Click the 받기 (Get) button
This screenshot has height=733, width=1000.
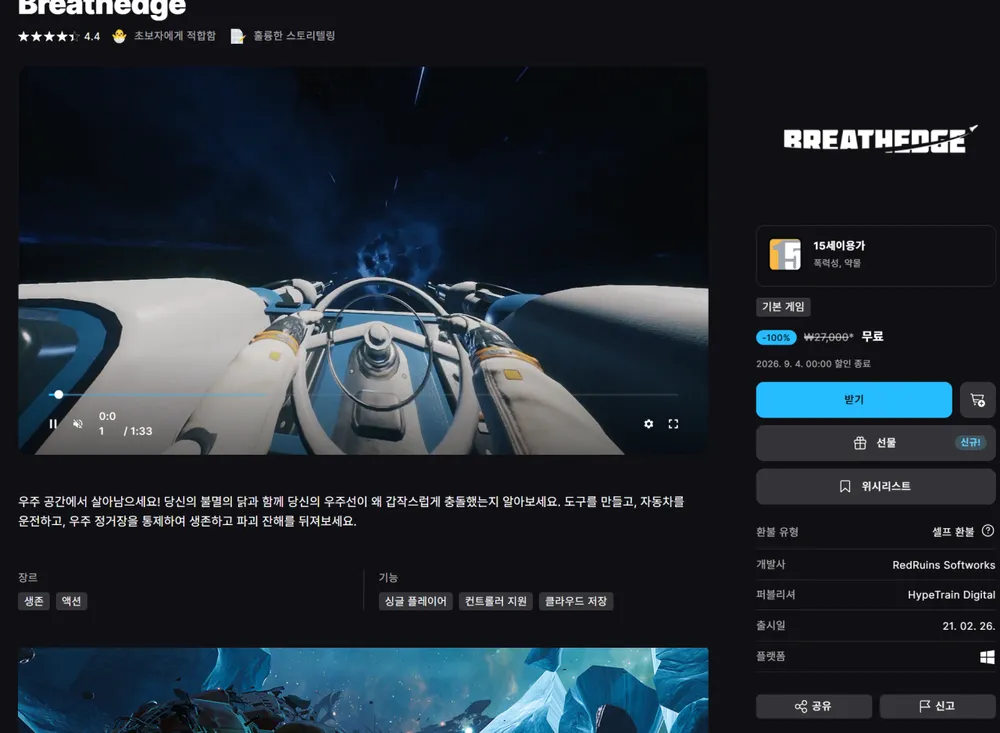[x=853, y=400]
